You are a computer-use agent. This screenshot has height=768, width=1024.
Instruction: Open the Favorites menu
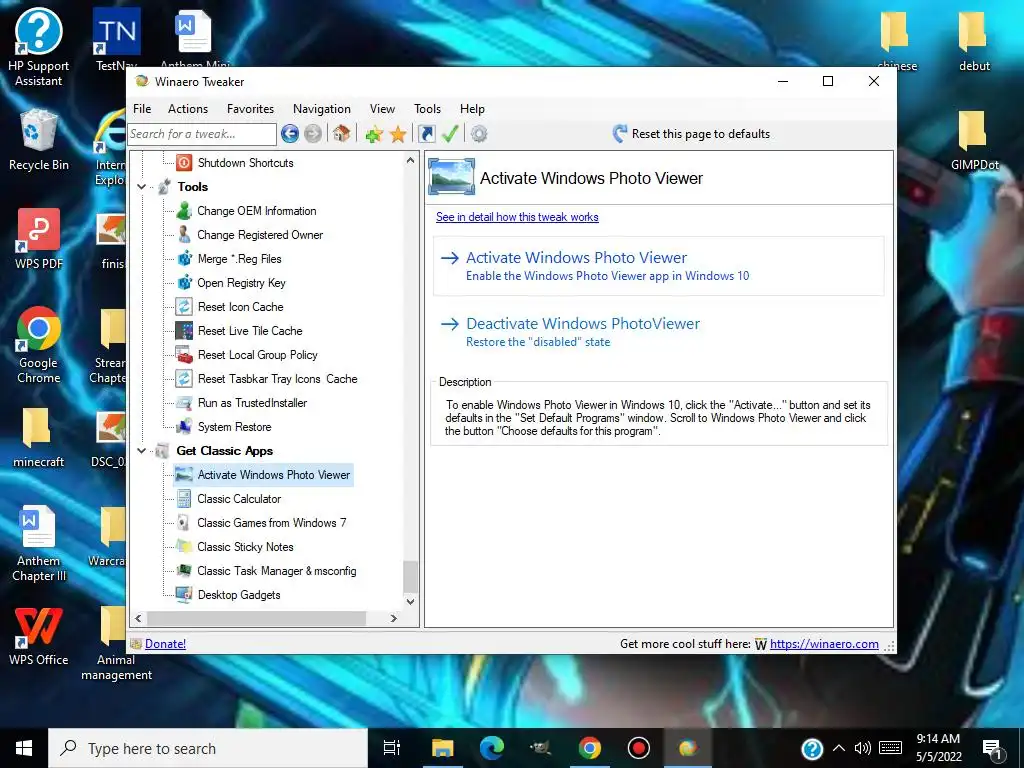coord(250,109)
